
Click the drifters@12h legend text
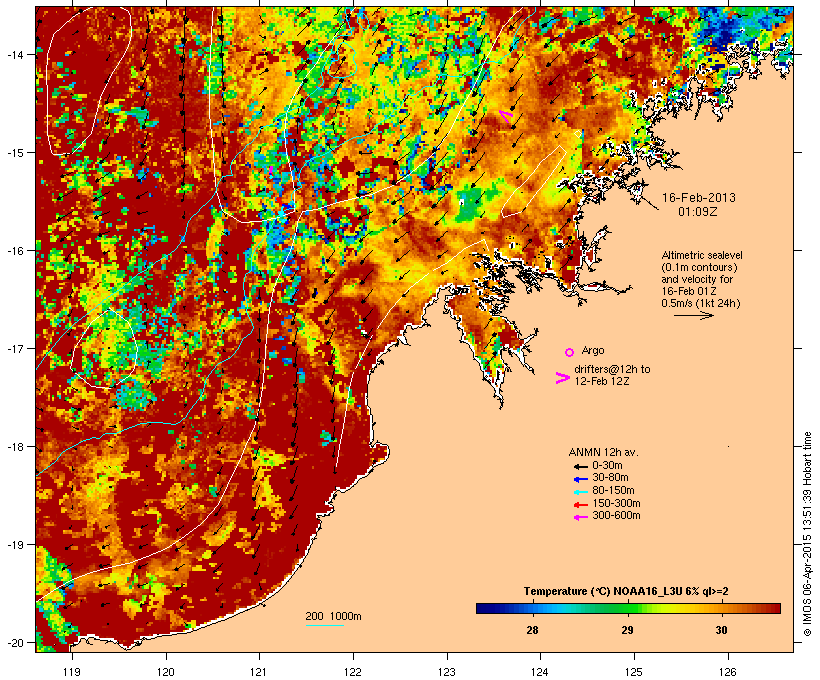612,369
